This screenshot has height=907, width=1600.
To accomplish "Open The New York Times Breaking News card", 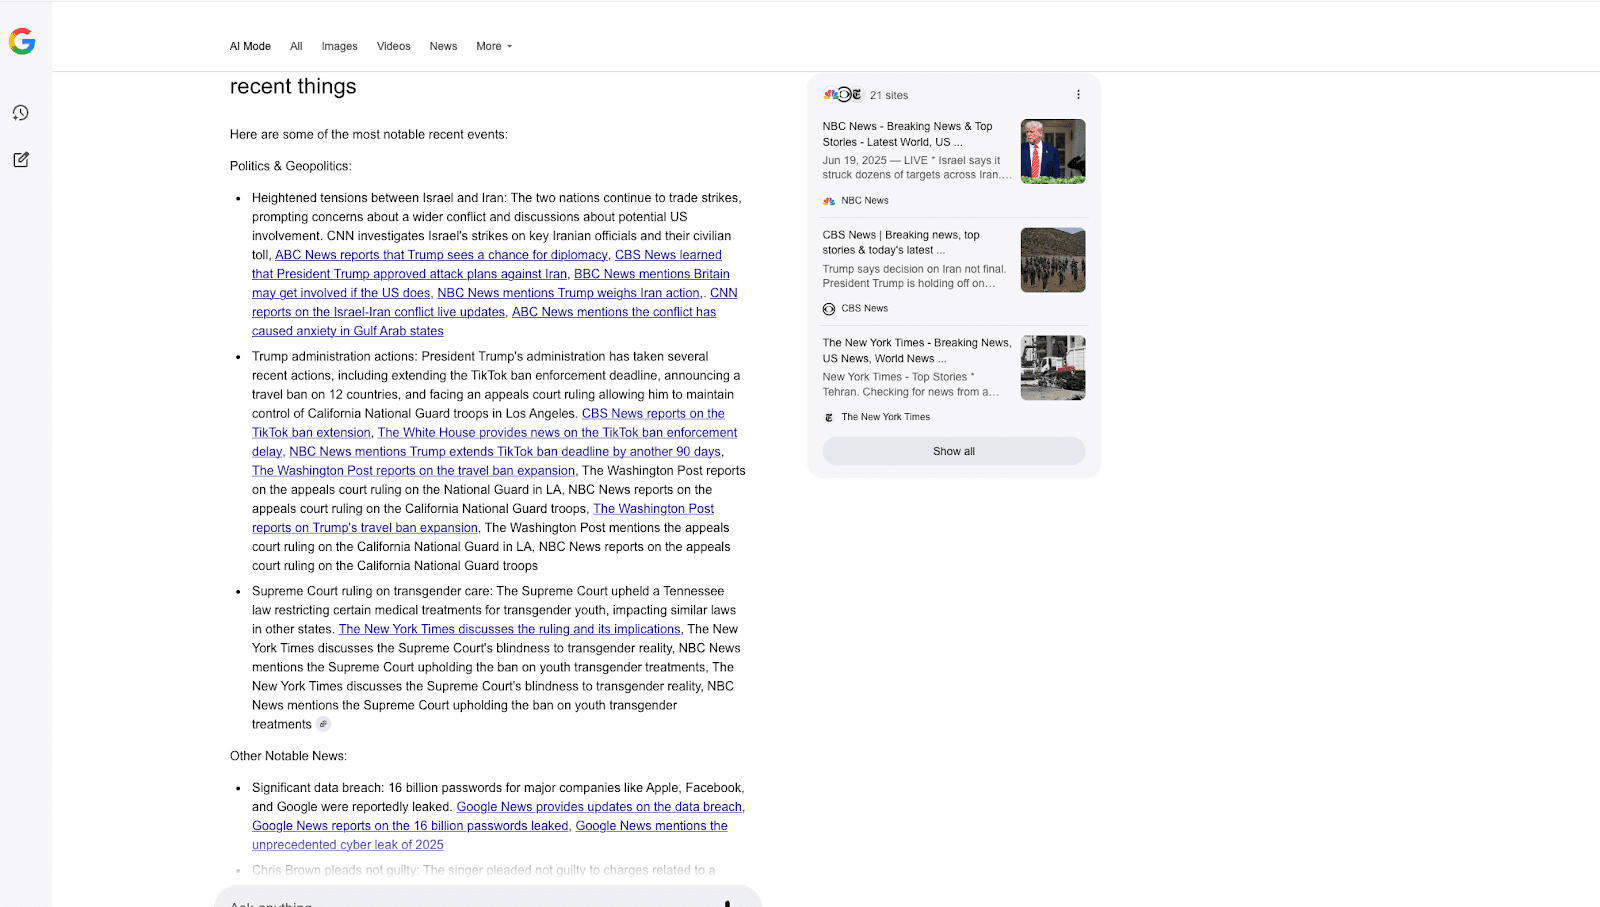I will (x=954, y=380).
